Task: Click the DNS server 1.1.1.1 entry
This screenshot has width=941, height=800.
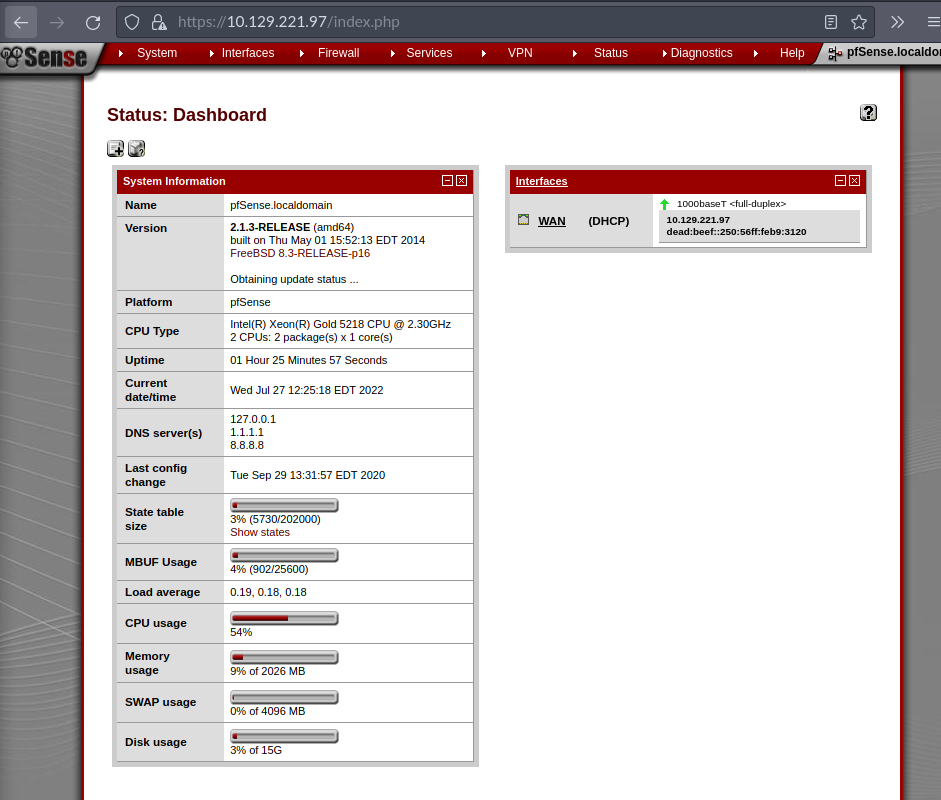Action: pos(247,432)
